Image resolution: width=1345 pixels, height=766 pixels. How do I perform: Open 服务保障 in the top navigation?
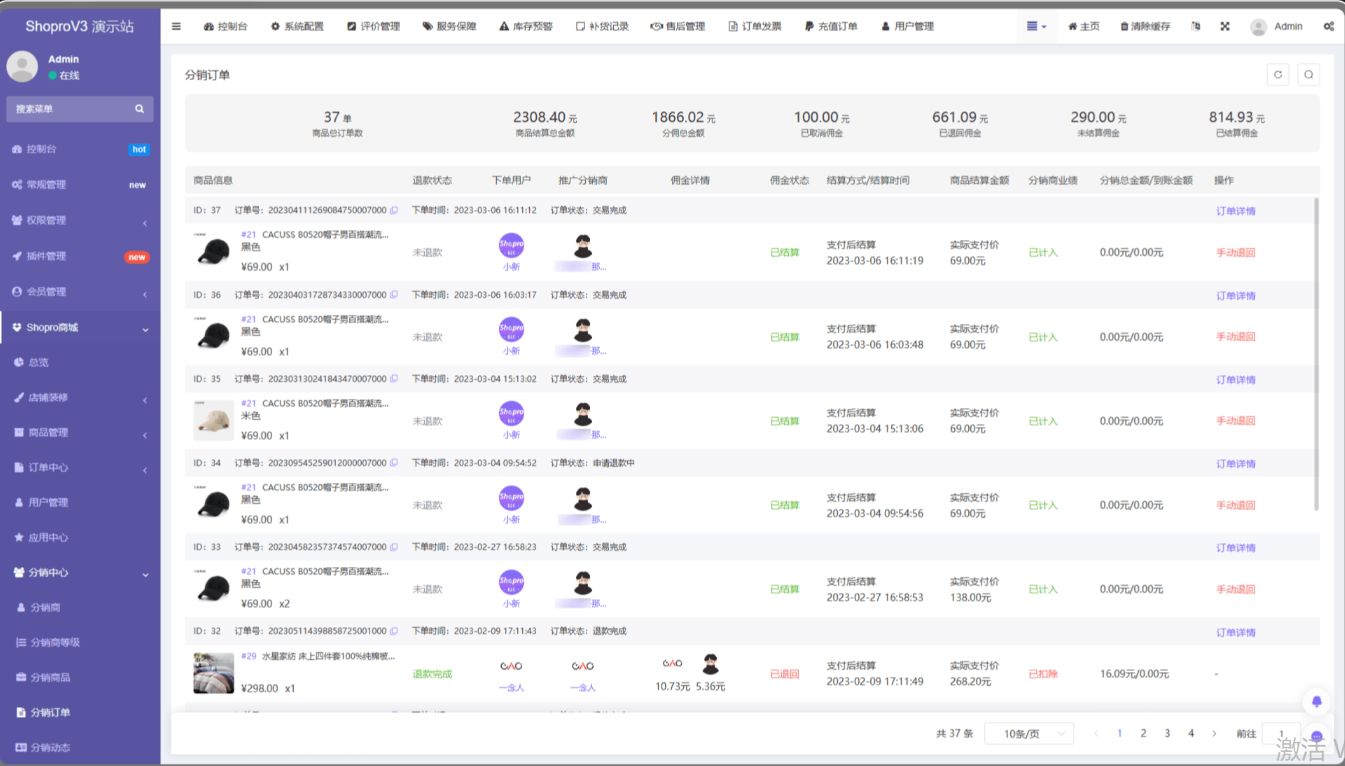pos(449,26)
